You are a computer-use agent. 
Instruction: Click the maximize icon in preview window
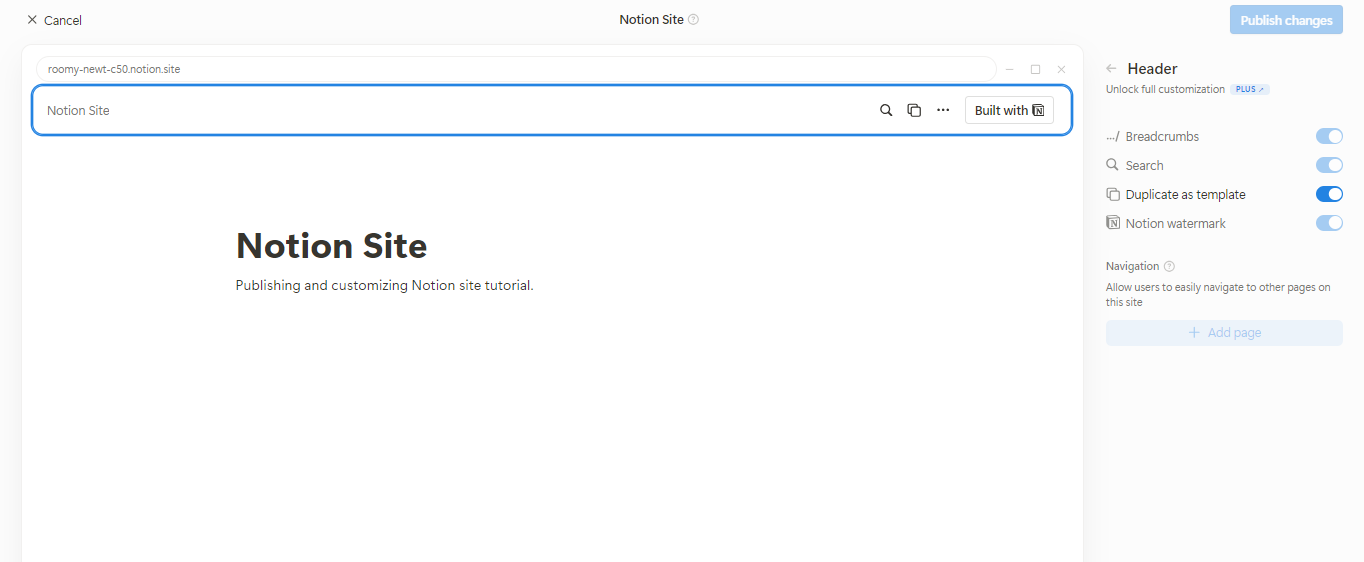[1035, 69]
